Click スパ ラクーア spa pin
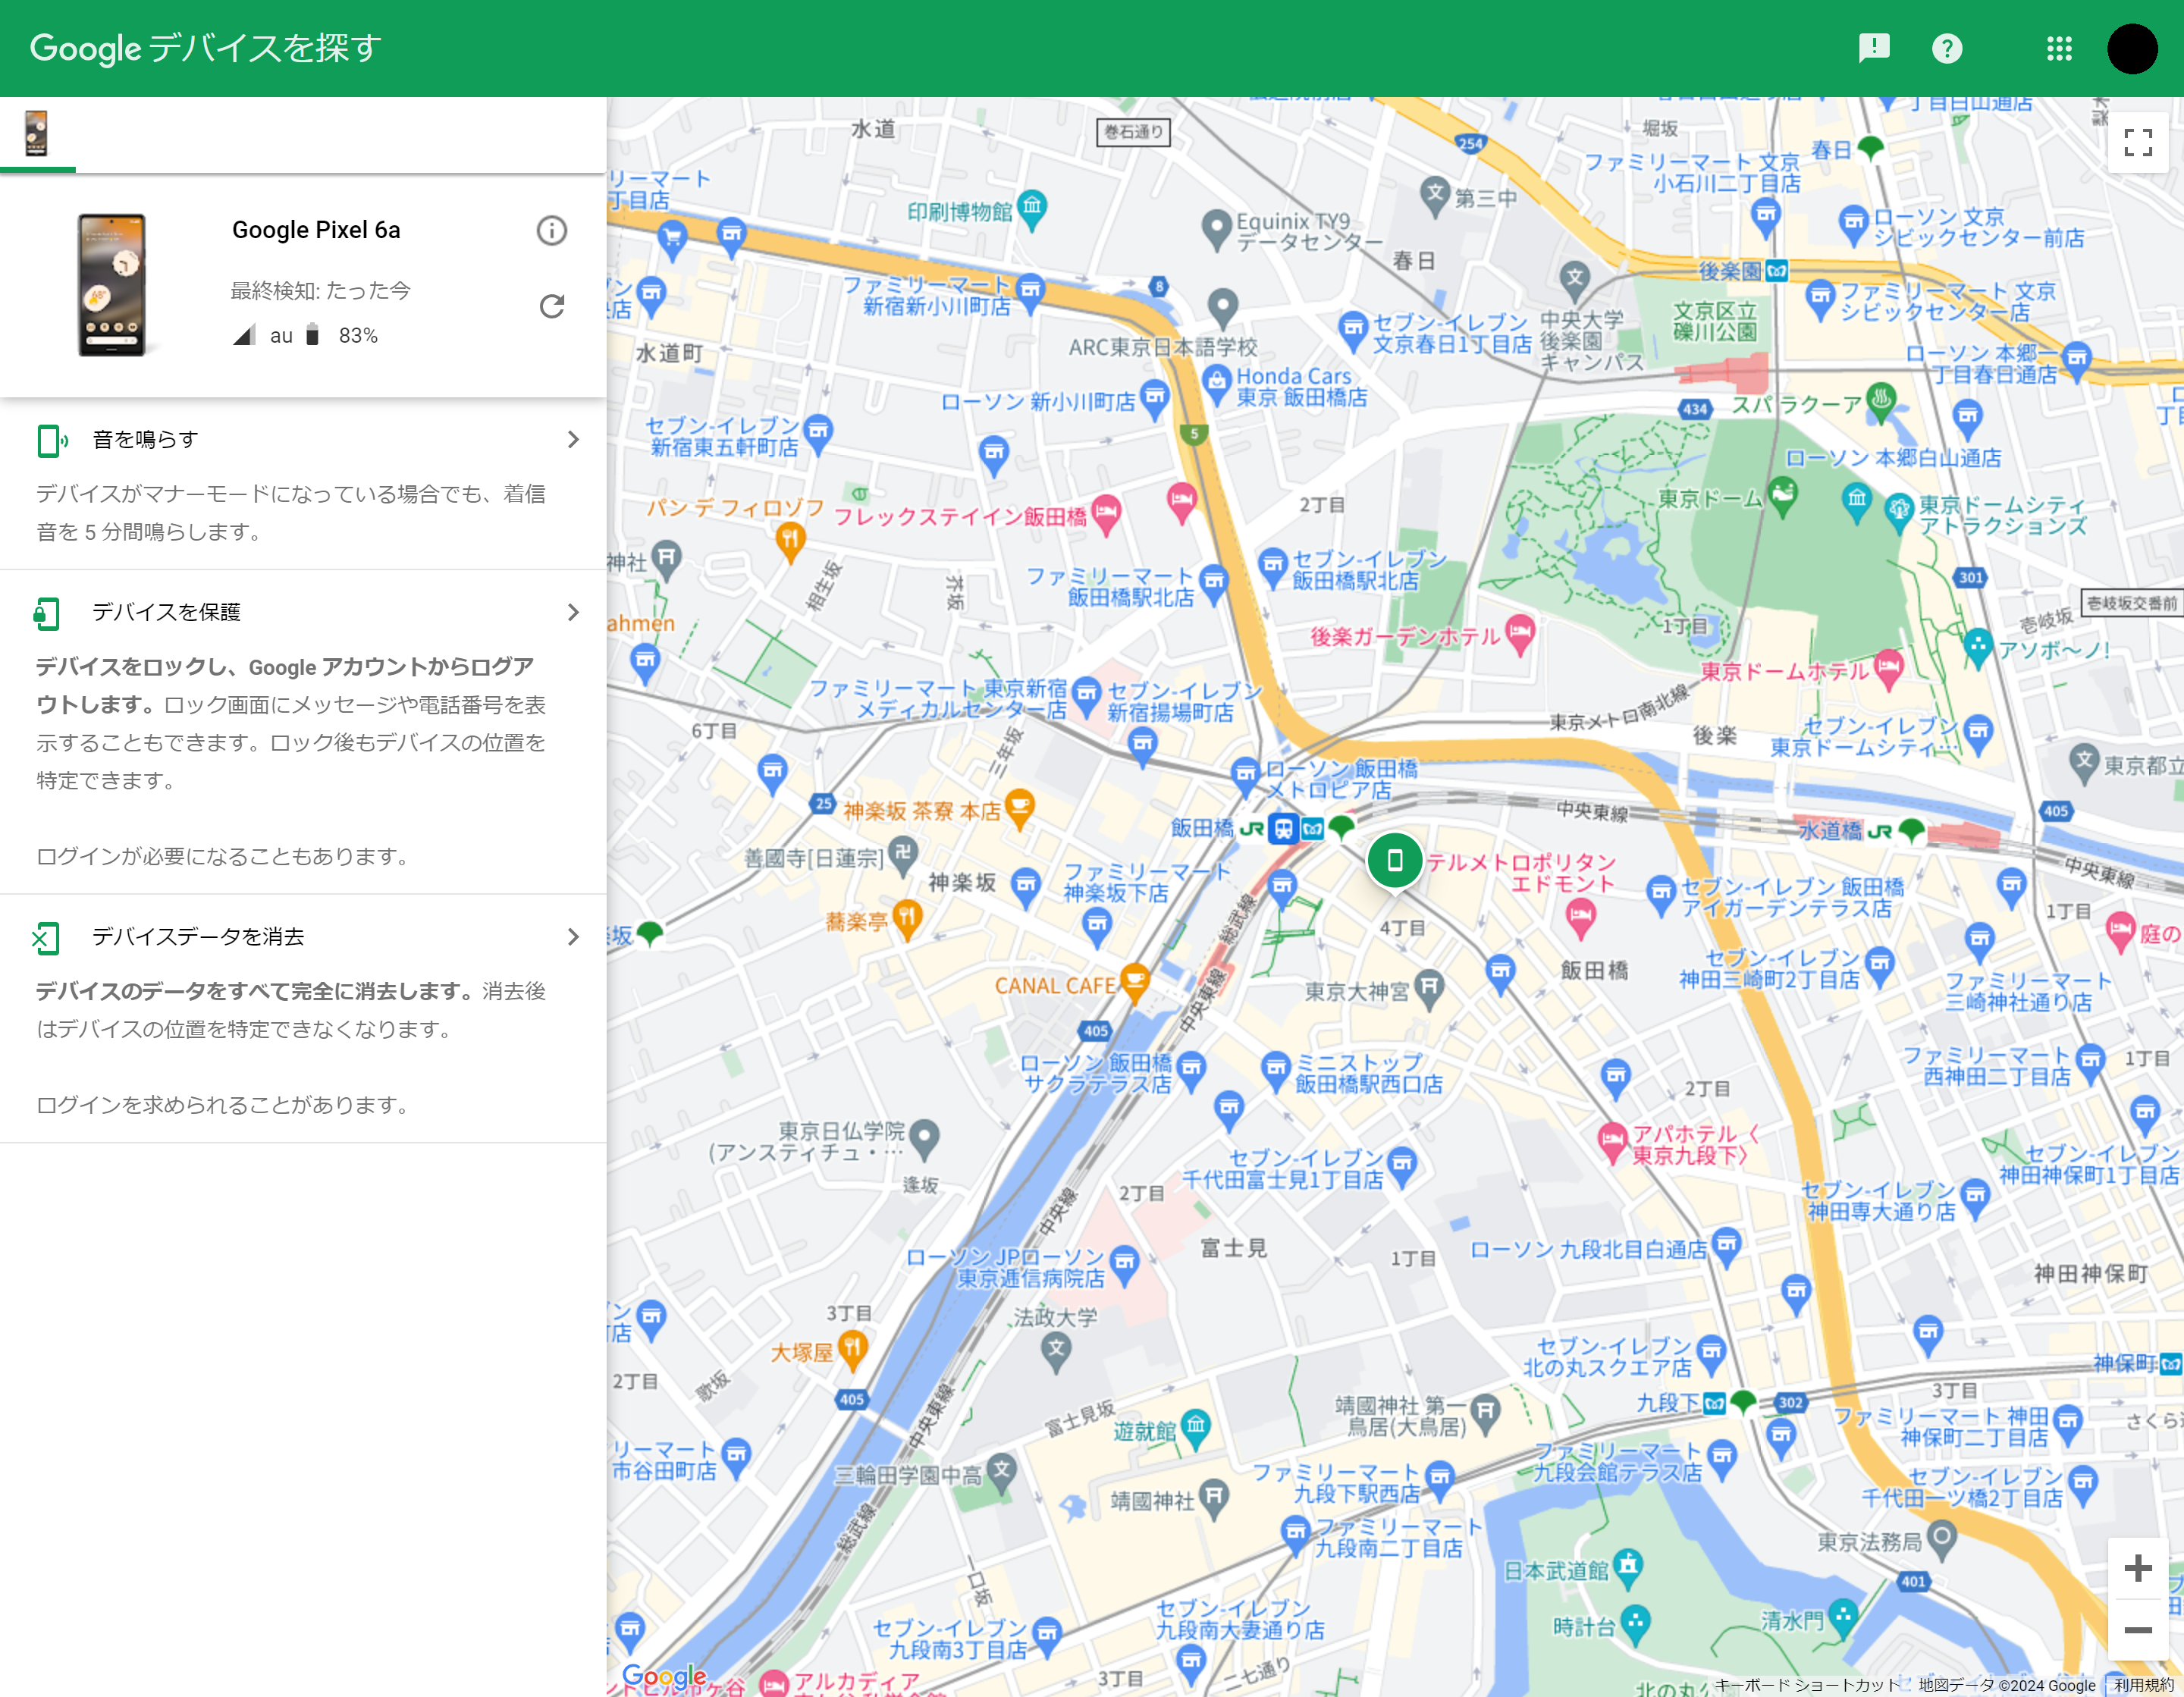The width and height of the screenshot is (2184, 1697). (1881, 401)
